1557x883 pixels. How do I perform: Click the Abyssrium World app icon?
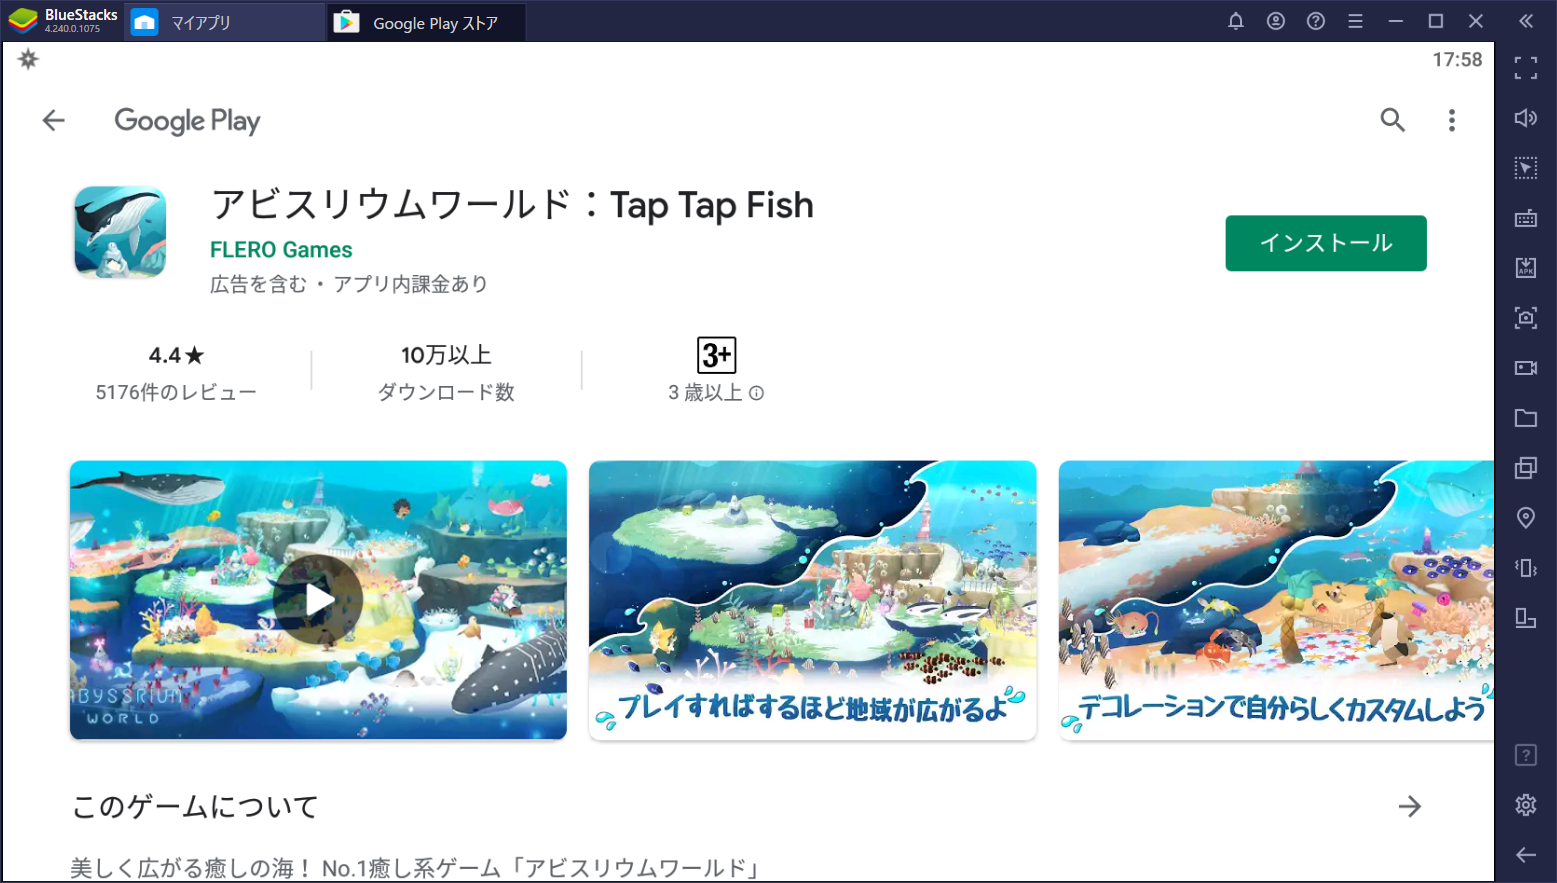pyautogui.click(x=120, y=232)
